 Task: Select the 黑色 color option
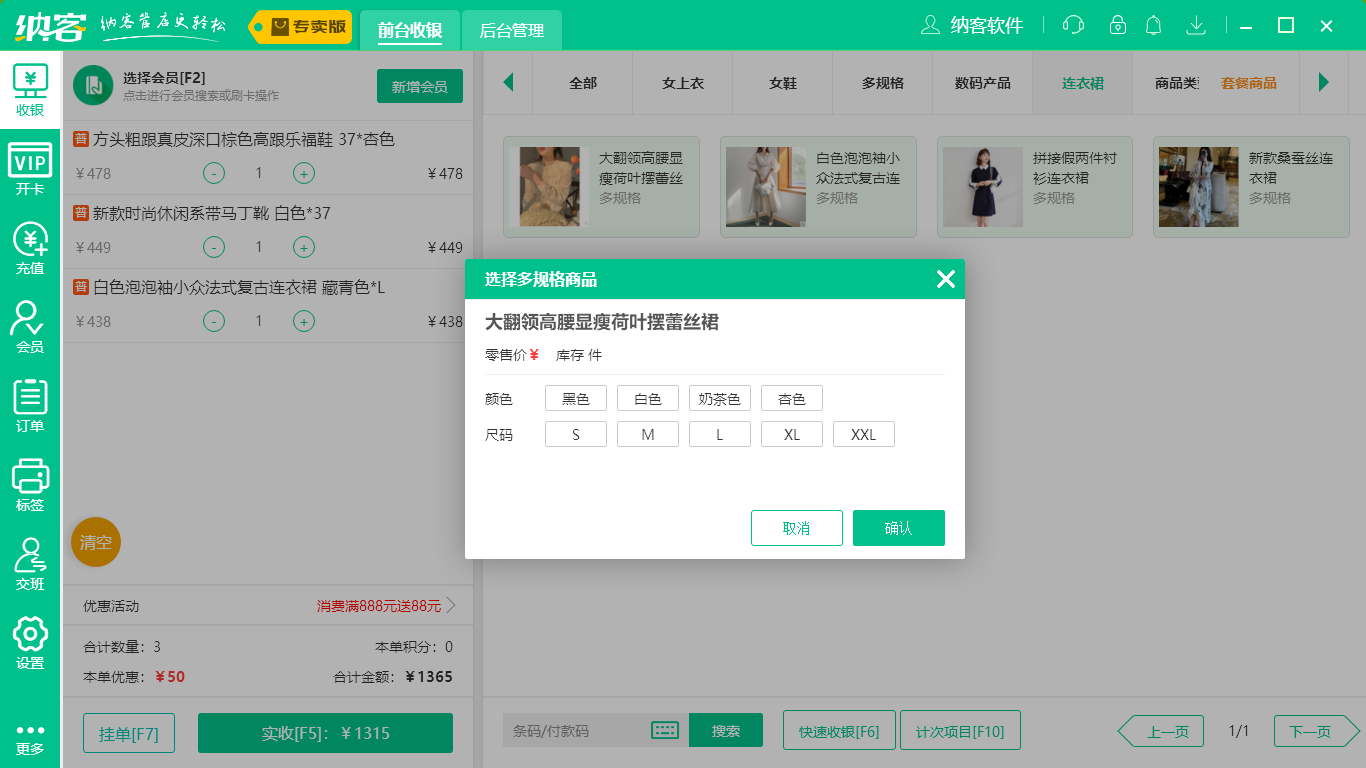(x=575, y=397)
